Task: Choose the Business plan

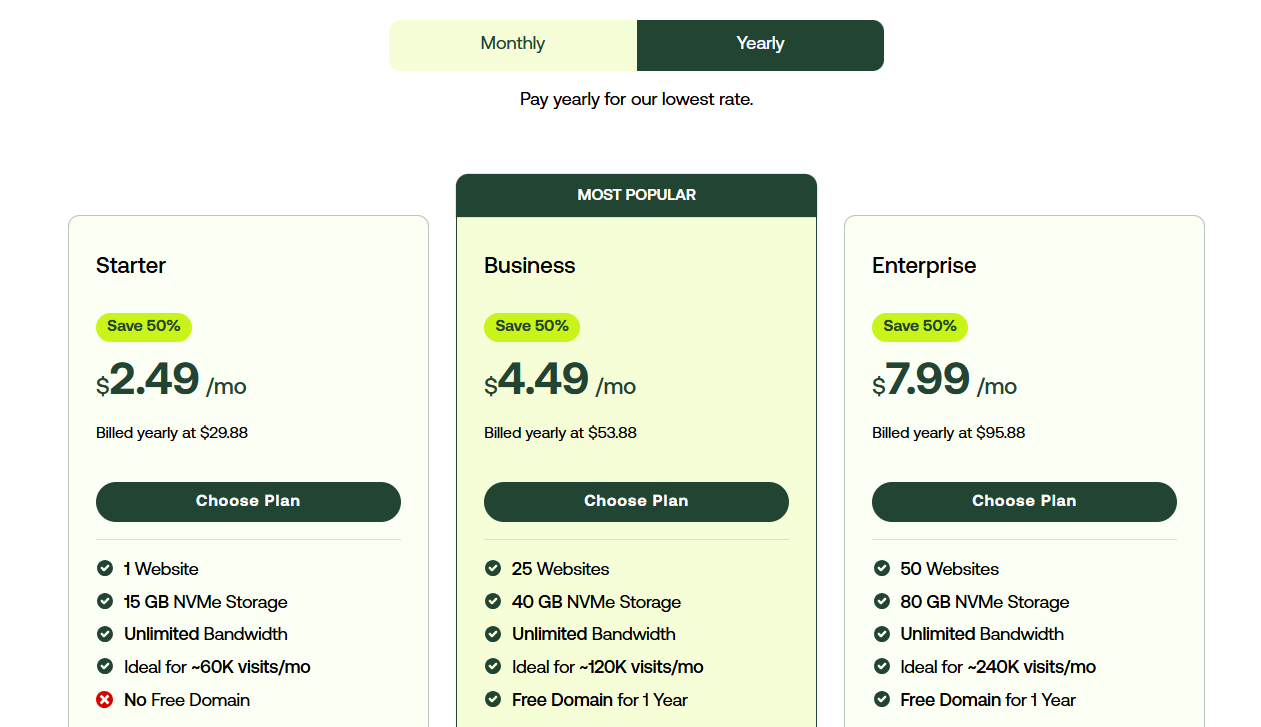Action: [636, 502]
